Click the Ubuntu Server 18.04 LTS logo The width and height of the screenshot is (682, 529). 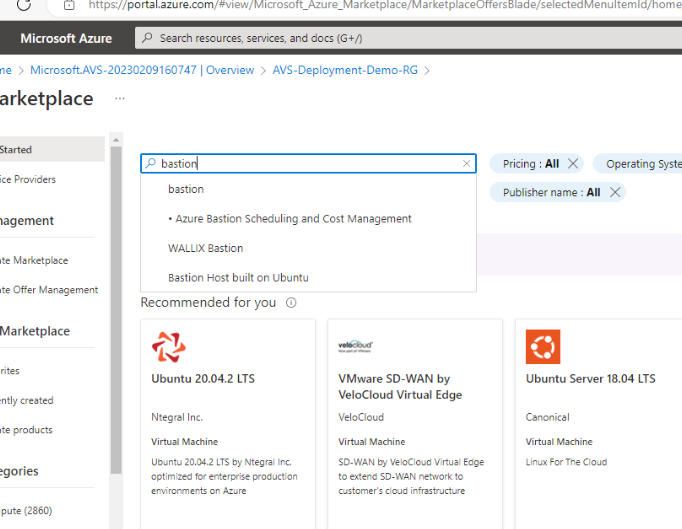[543, 346]
